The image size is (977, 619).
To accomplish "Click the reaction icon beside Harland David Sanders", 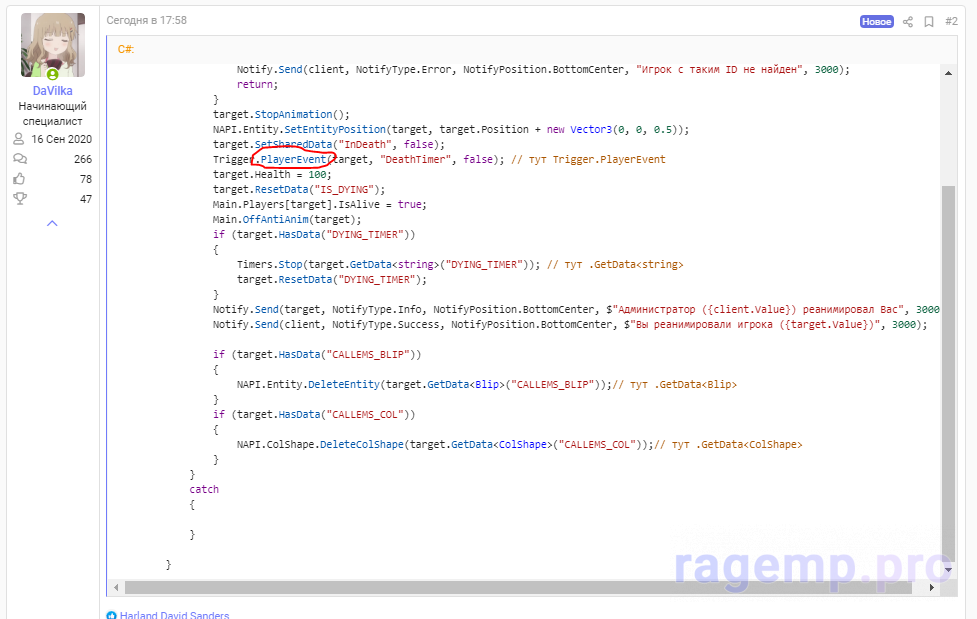I will (112, 615).
